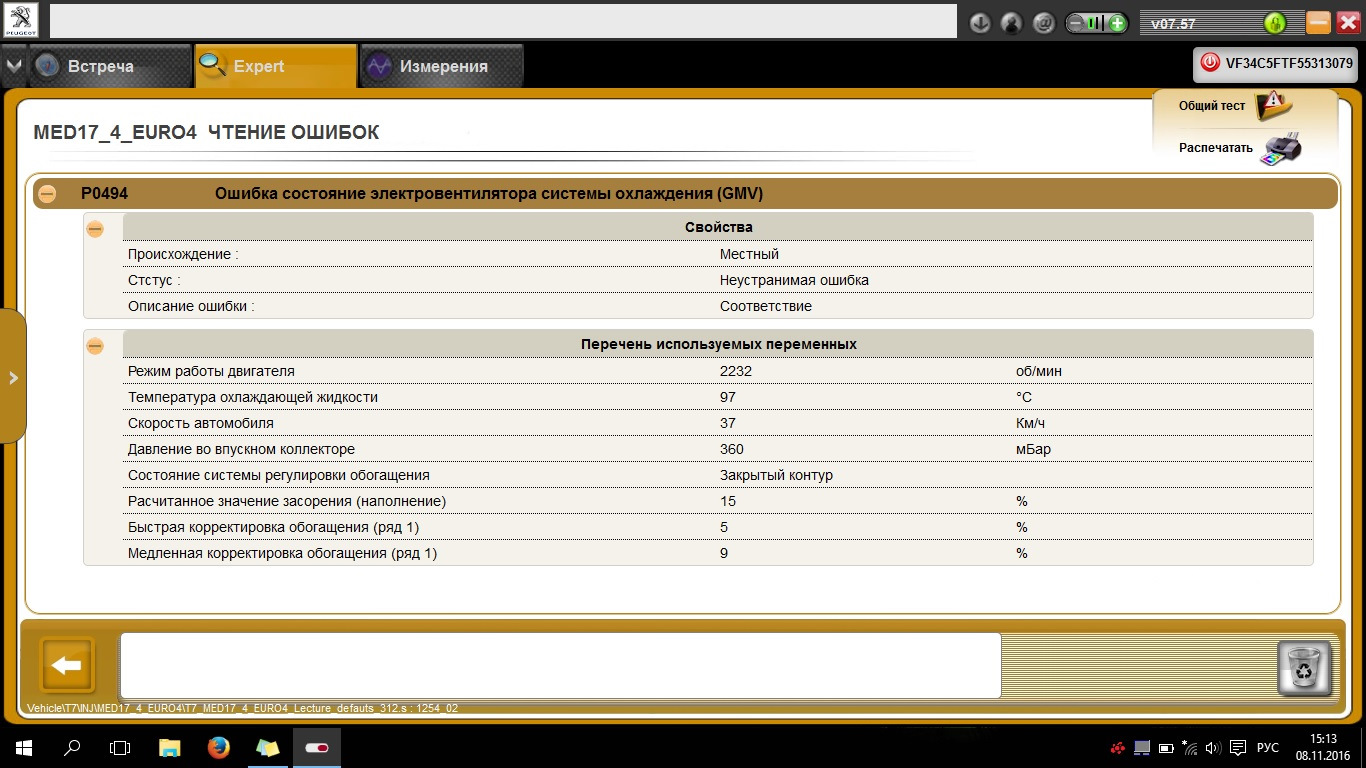Click the @ email icon in top bar

(1043, 22)
